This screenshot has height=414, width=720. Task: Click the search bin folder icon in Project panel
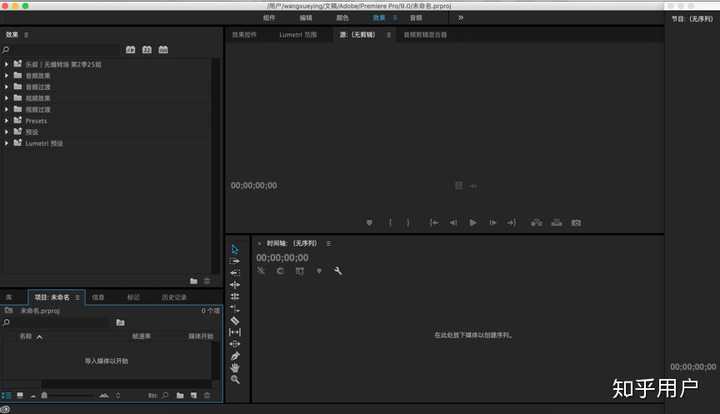tap(120, 323)
